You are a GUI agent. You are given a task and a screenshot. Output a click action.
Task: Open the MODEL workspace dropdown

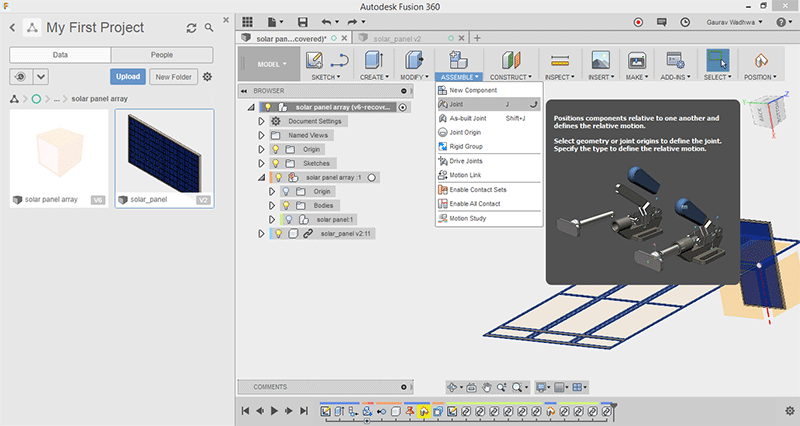point(270,63)
